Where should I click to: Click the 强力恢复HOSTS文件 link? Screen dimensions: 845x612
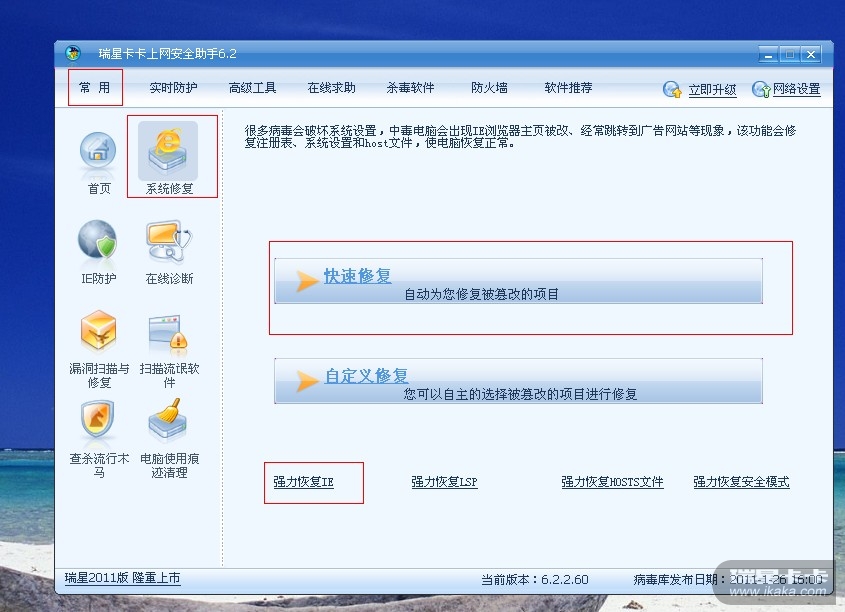(x=612, y=482)
